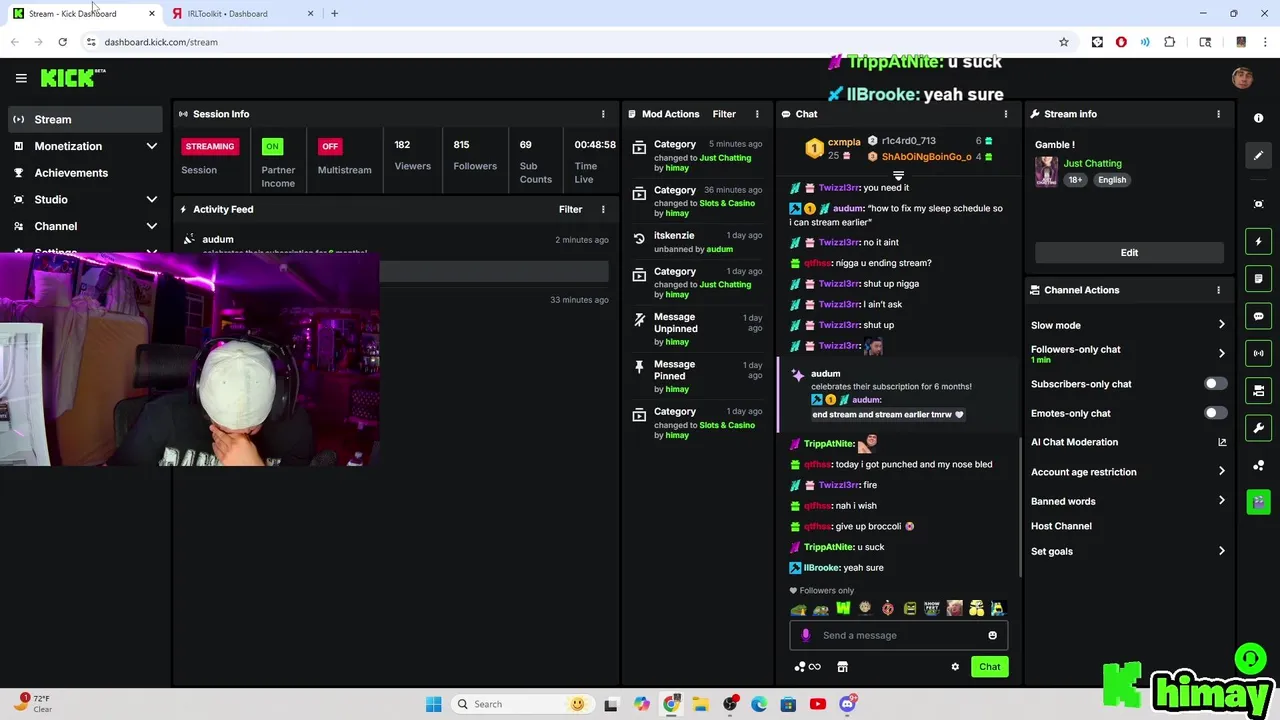Expand Account age restriction options

(1221, 472)
